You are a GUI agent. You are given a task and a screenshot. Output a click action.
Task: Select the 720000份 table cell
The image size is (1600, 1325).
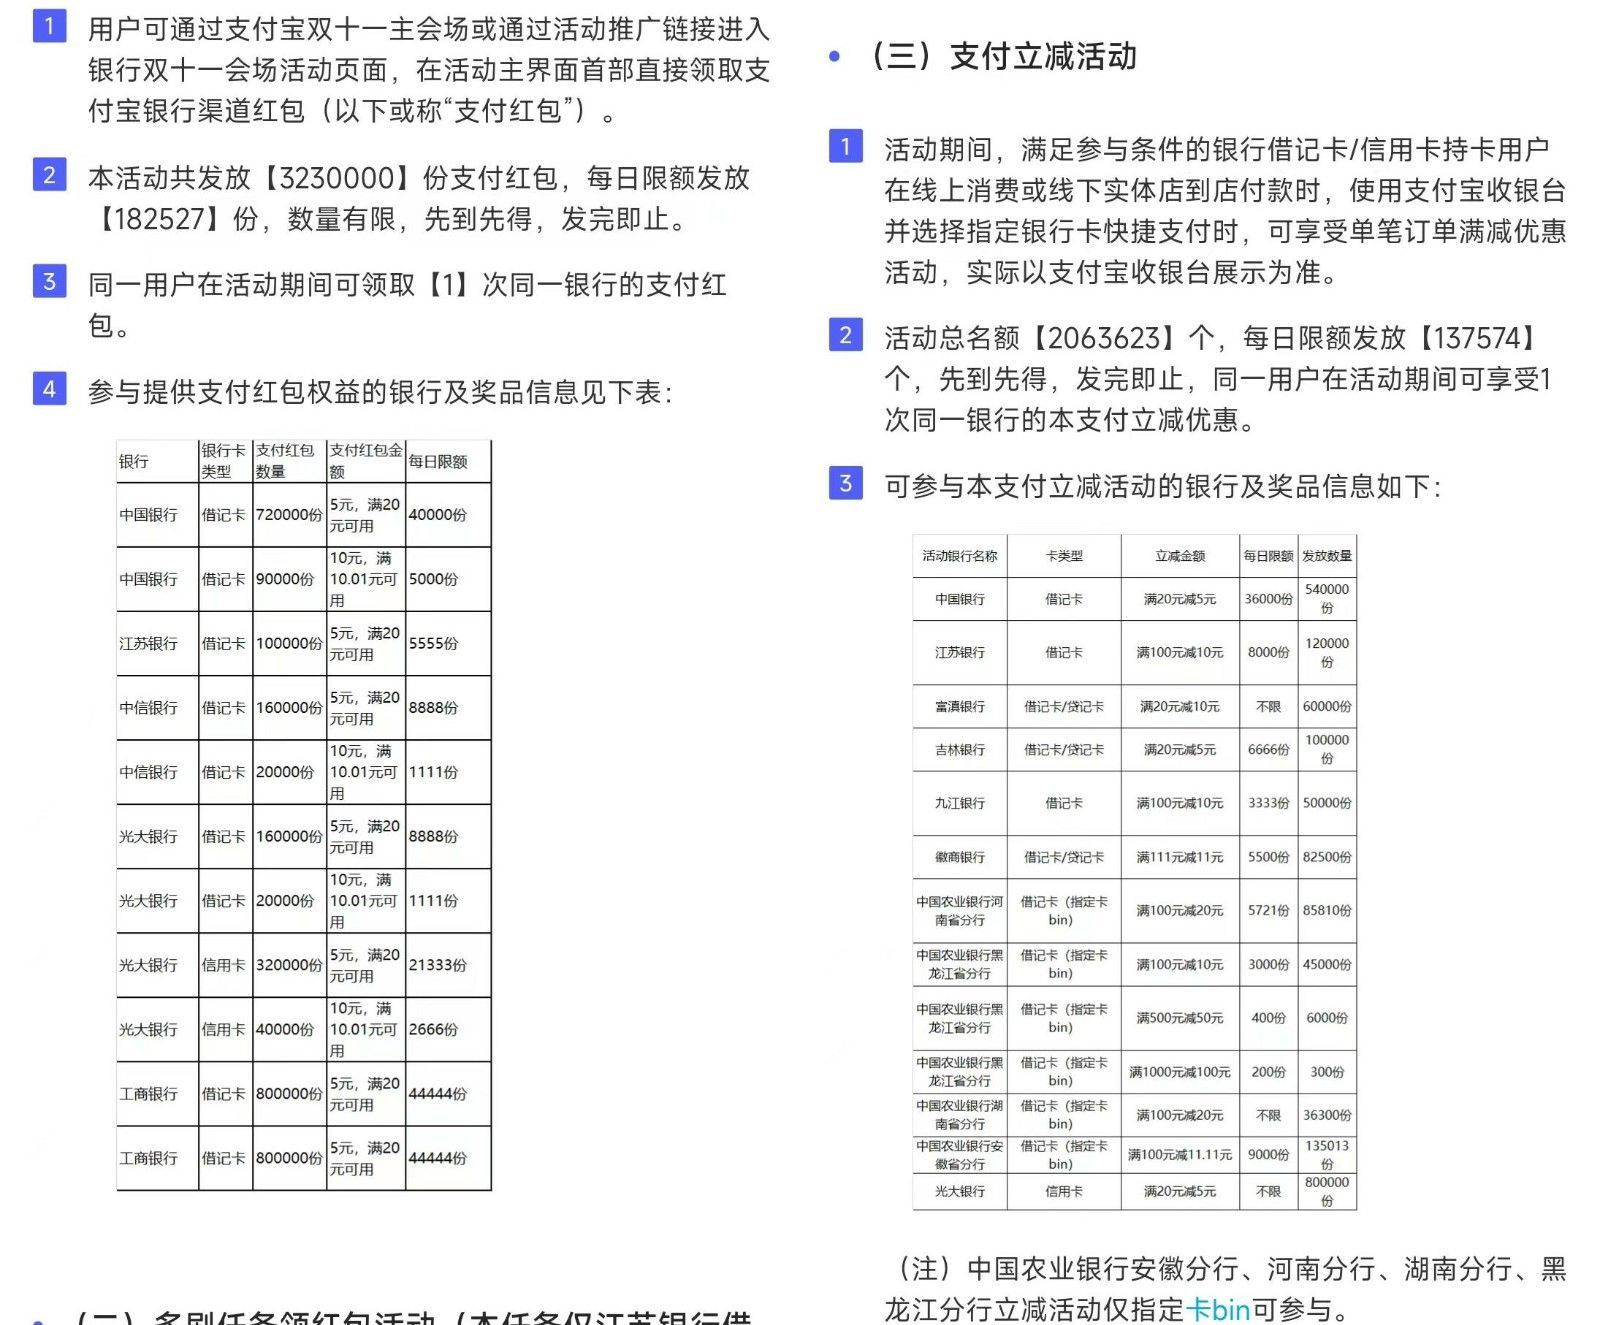(x=289, y=515)
